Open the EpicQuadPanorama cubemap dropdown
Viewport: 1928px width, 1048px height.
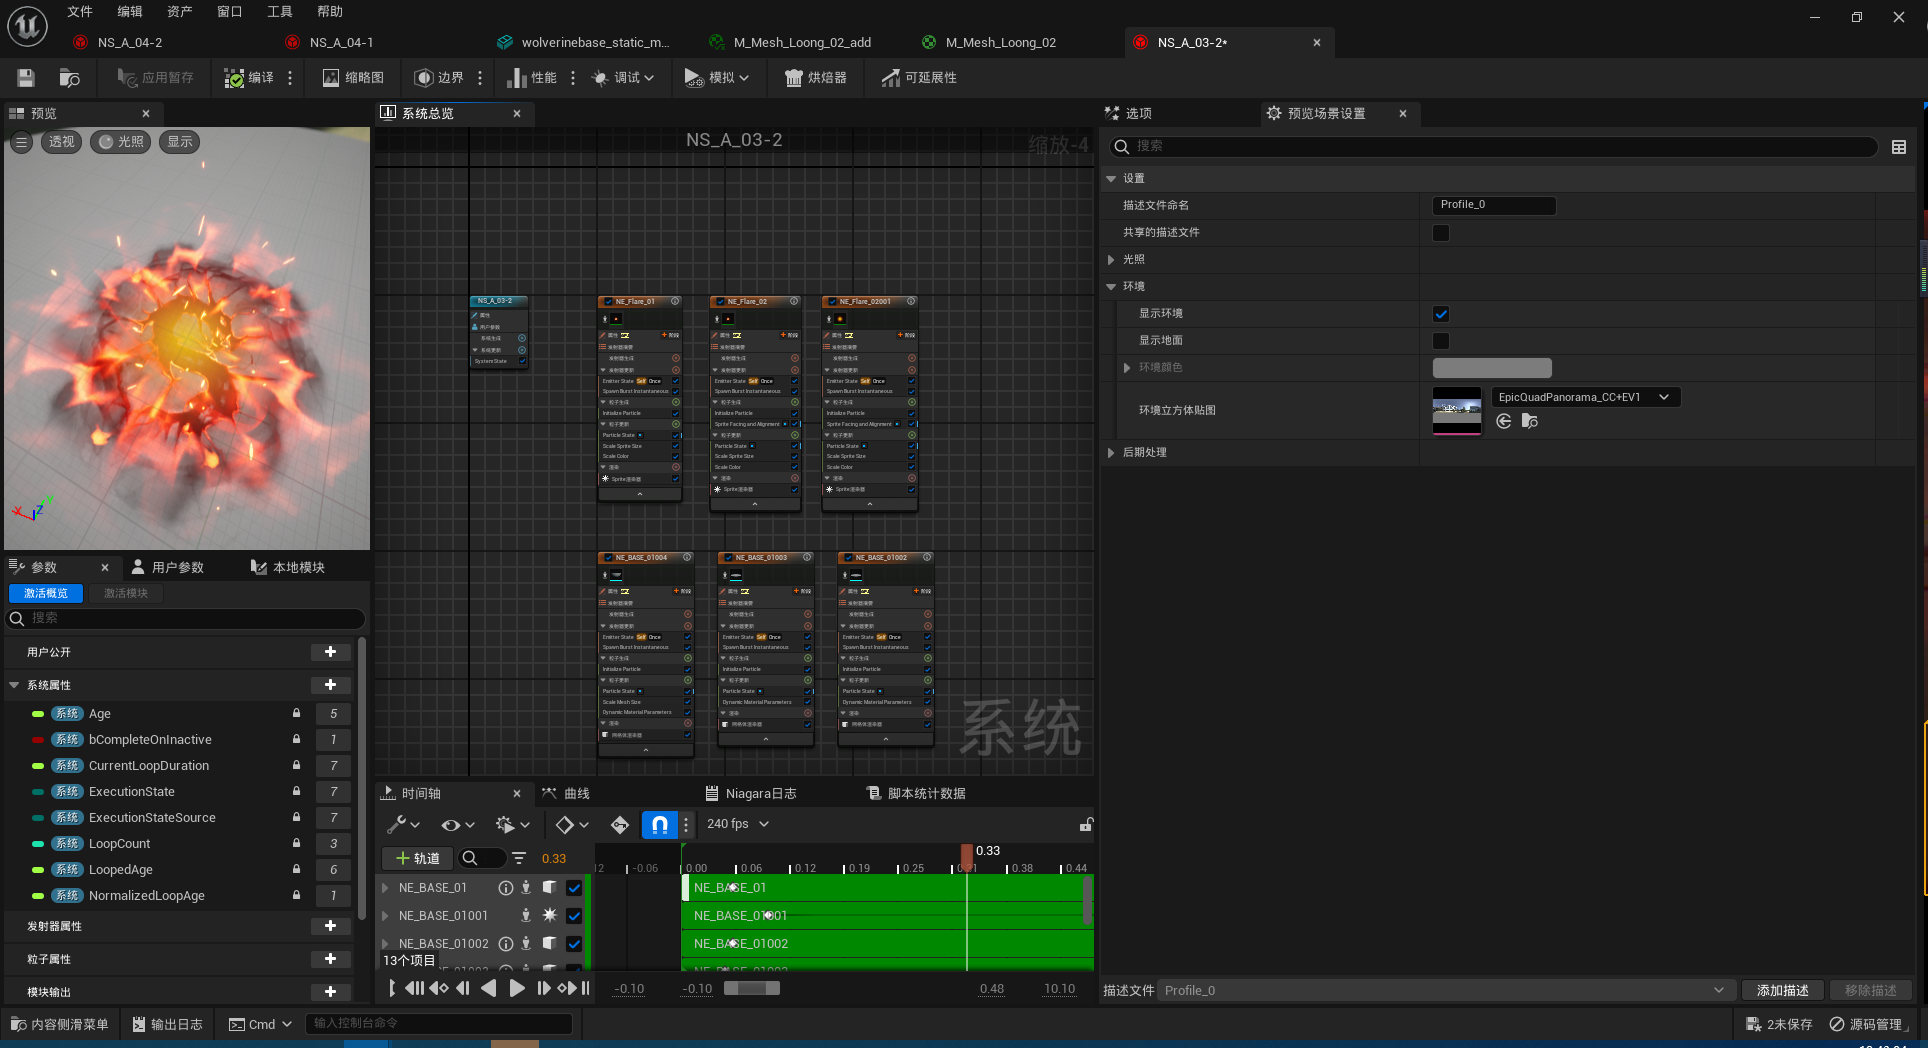coord(1585,397)
